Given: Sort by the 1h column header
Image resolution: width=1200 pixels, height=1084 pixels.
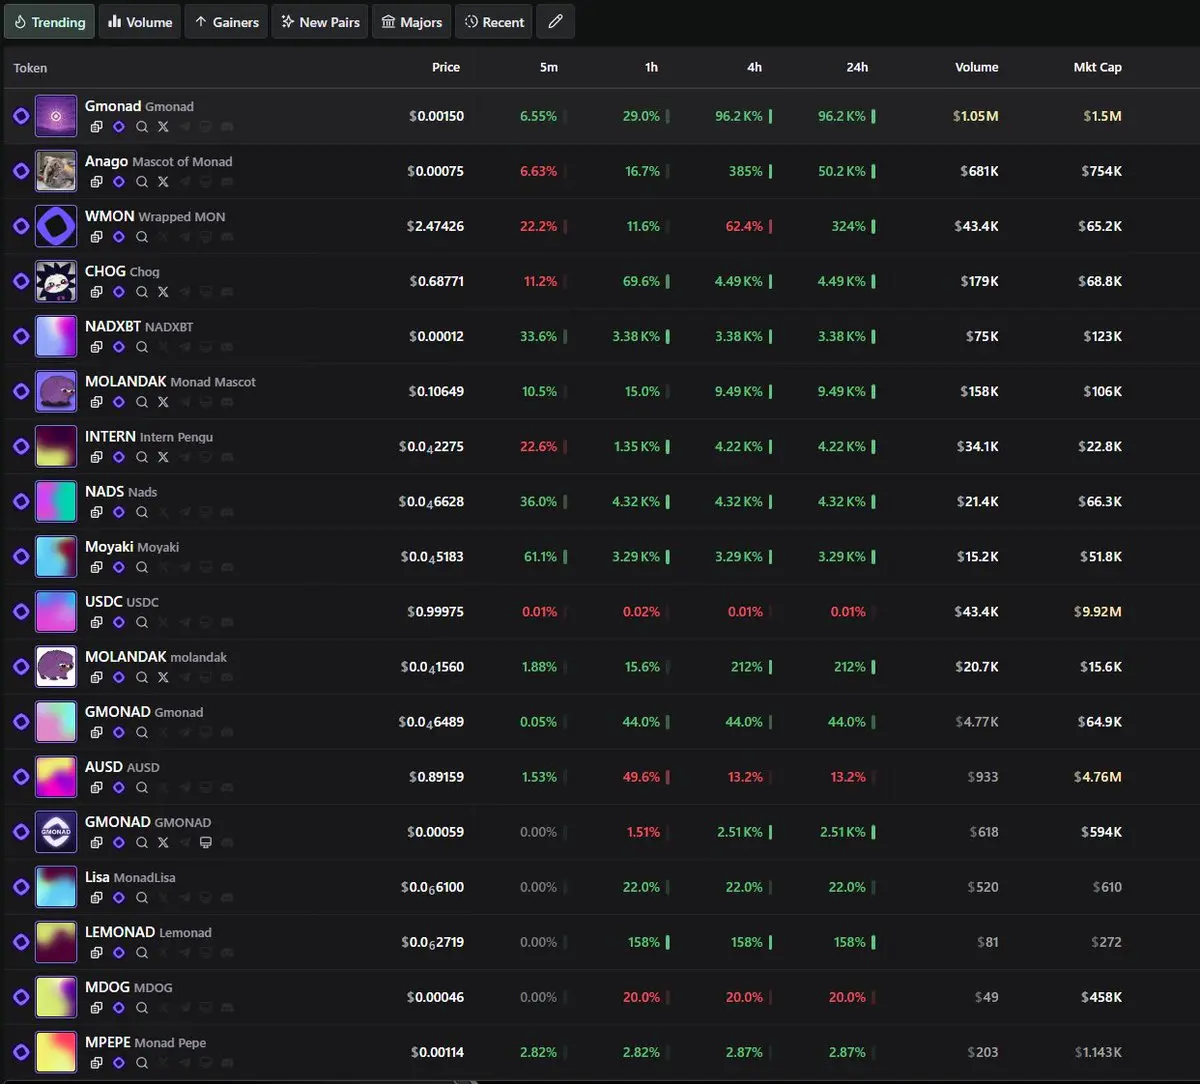Looking at the screenshot, I should pos(651,67).
